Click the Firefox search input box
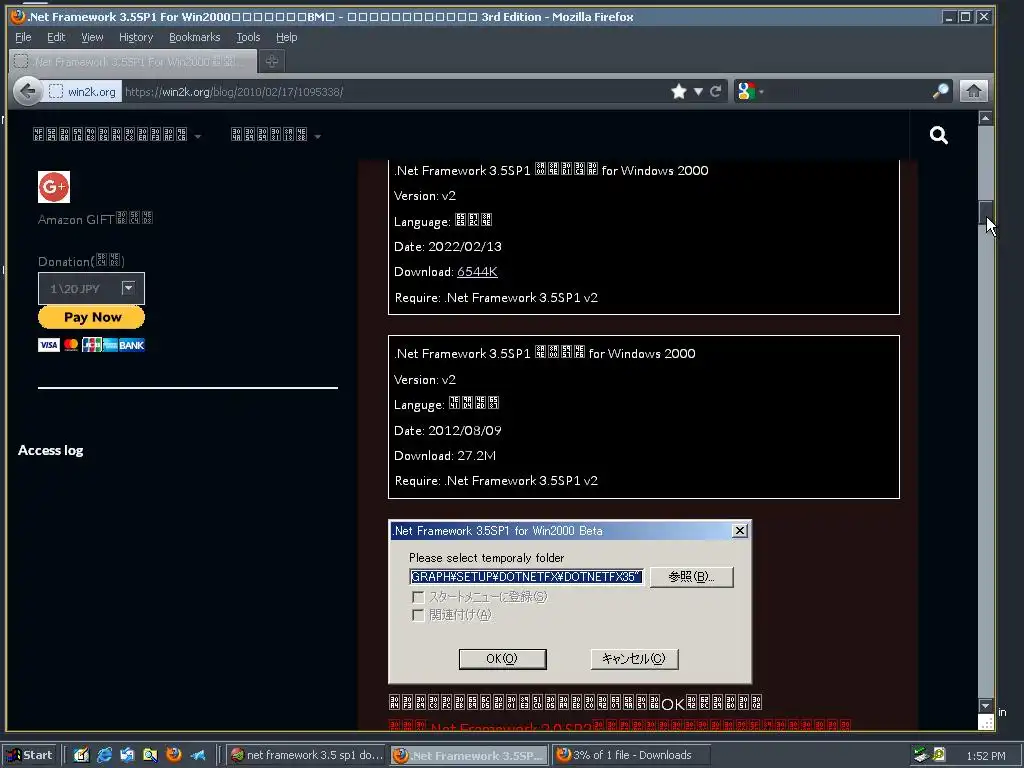Image resolution: width=1024 pixels, height=768 pixels. [x=846, y=91]
